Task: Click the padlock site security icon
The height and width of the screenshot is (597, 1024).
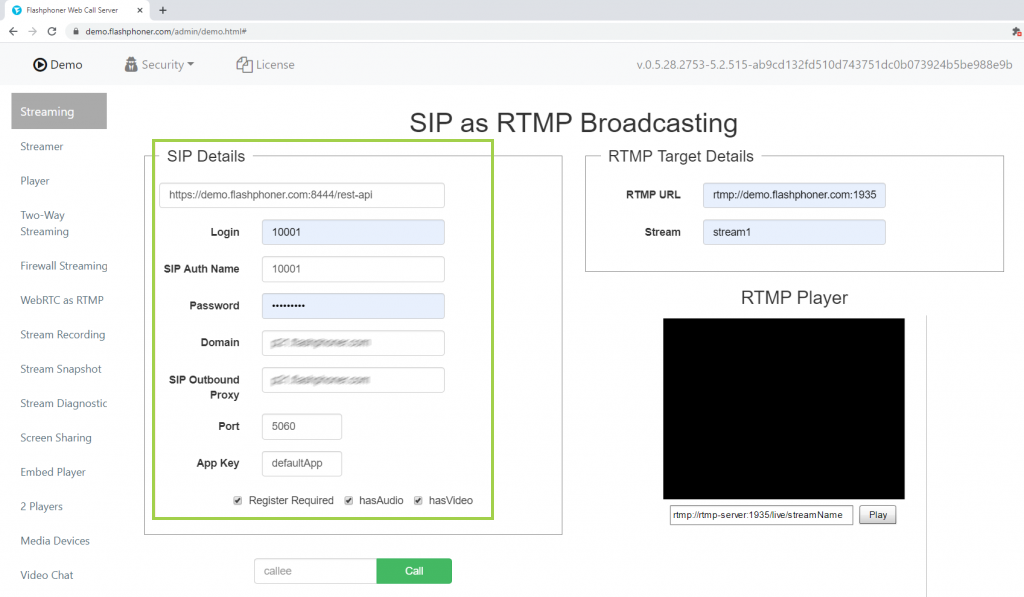Action: pyautogui.click(x=76, y=31)
